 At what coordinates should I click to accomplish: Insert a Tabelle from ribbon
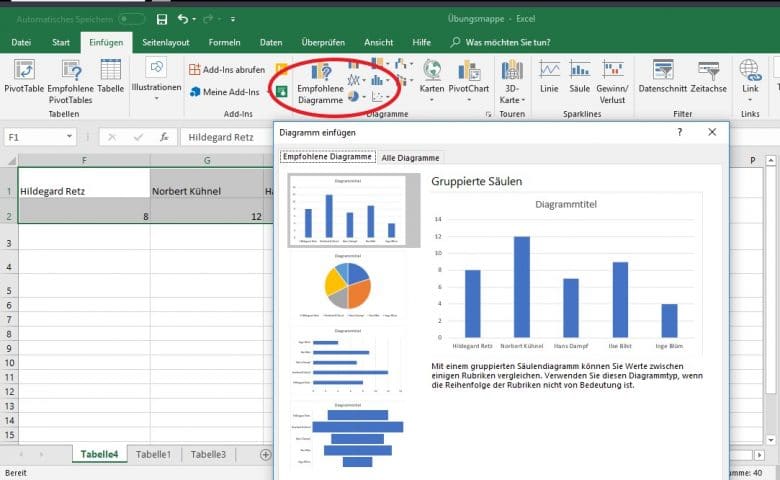[110, 76]
